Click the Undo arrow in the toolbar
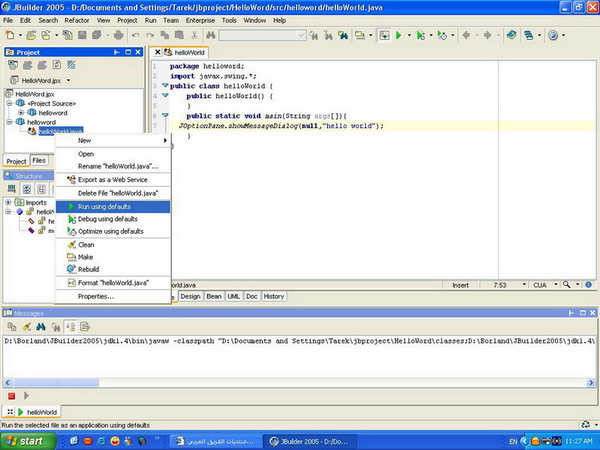This screenshot has width=600, height=450. pyautogui.click(x=135, y=36)
